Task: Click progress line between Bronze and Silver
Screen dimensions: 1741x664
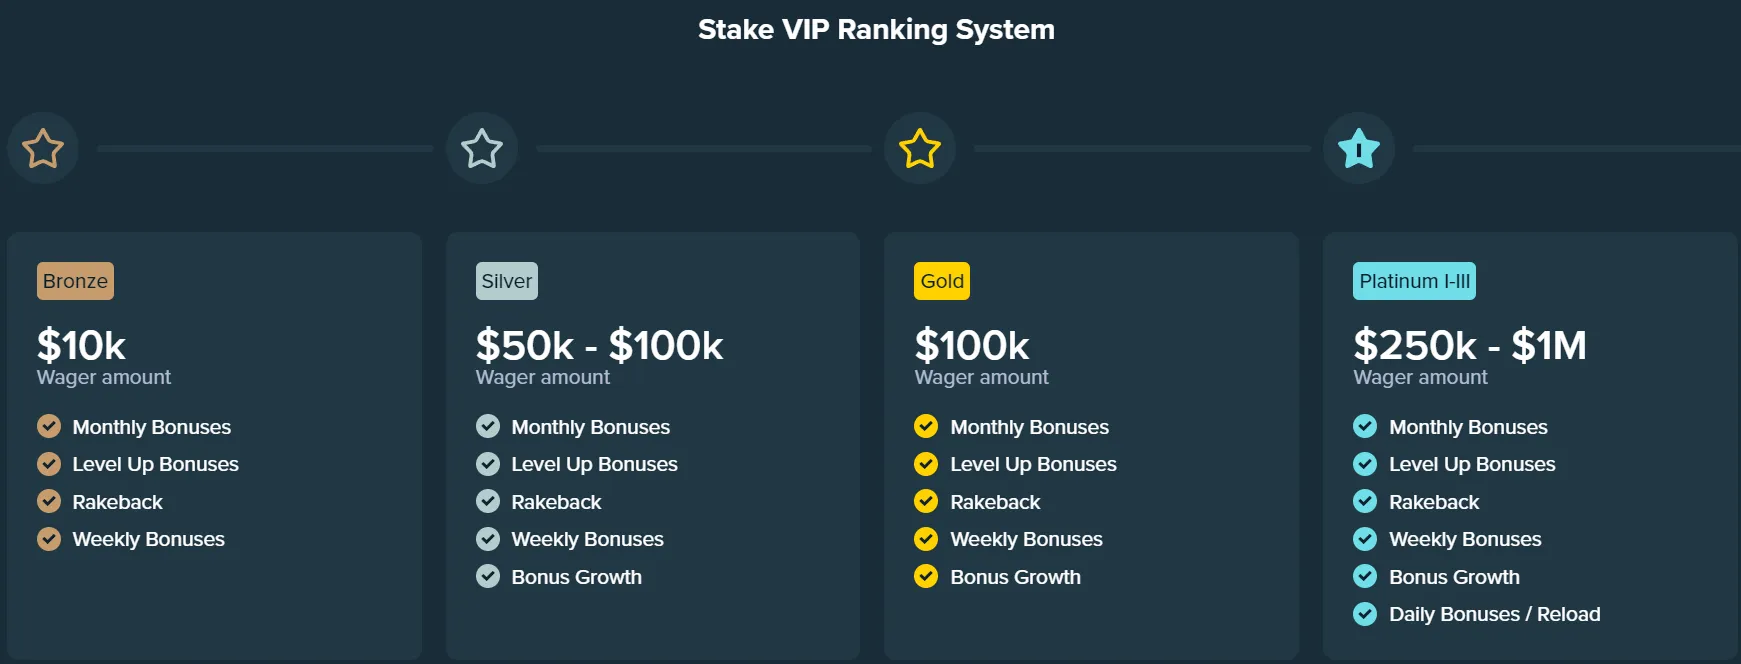Action: click(265, 149)
